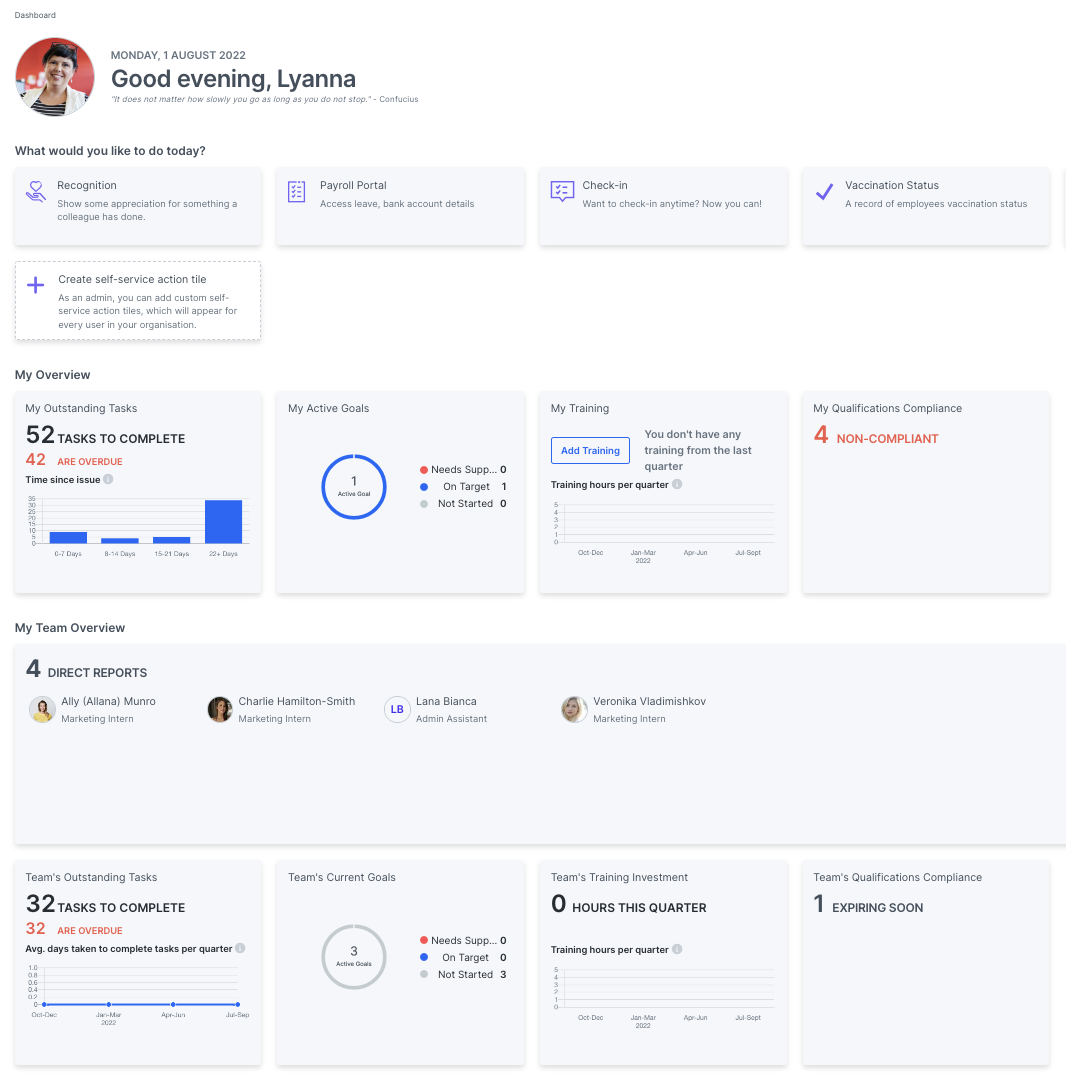Click the Add Training button

(x=590, y=451)
